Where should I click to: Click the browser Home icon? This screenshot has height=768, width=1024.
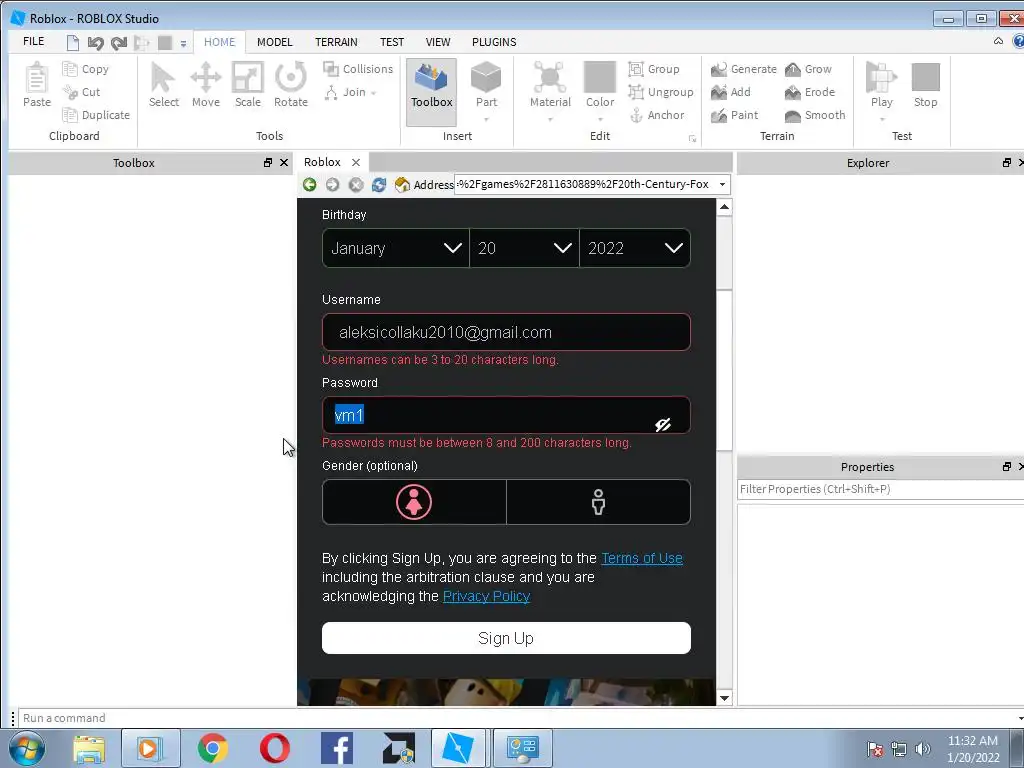pos(402,185)
